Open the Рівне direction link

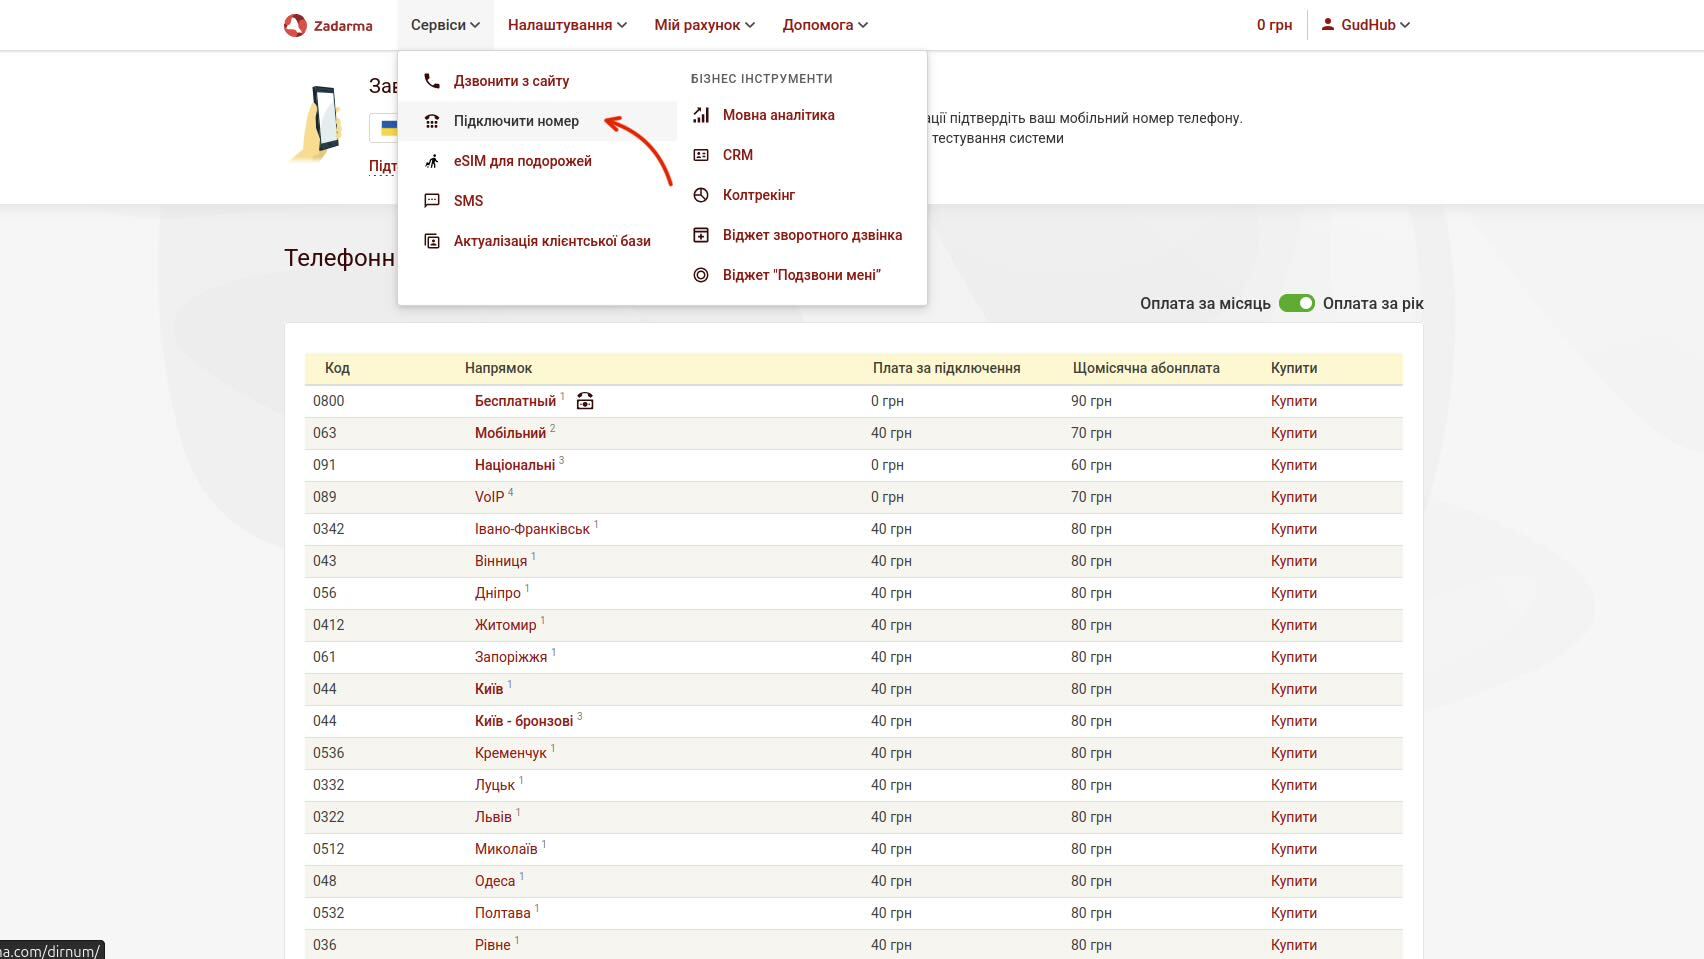[492, 945]
